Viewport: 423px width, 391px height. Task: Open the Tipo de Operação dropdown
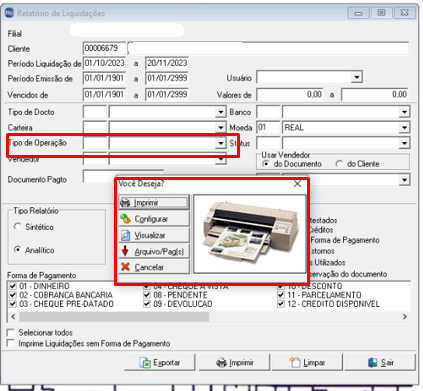220,143
